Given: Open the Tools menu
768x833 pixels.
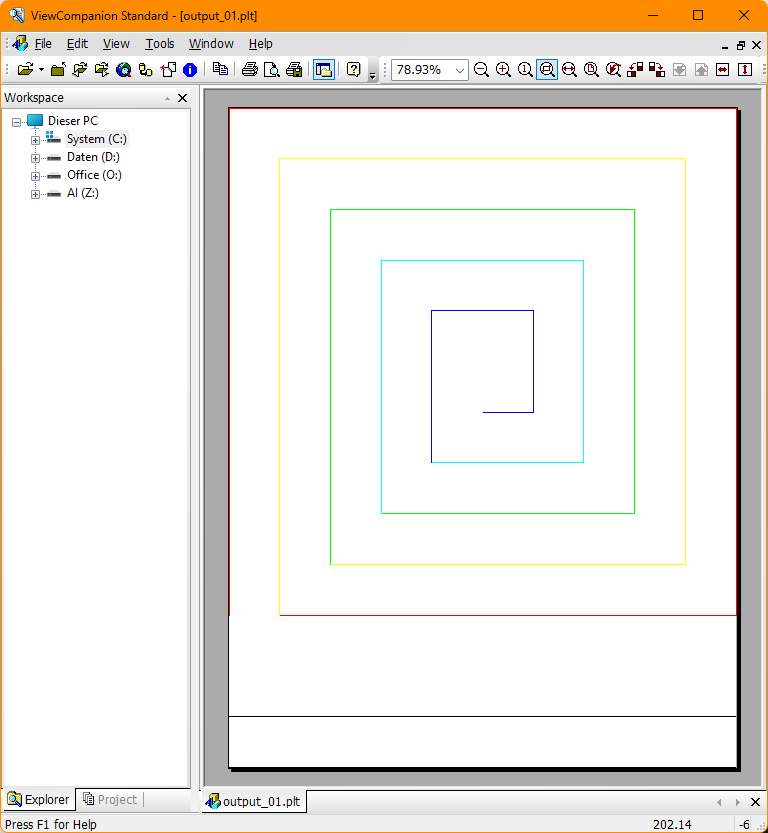Looking at the screenshot, I should coord(160,44).
